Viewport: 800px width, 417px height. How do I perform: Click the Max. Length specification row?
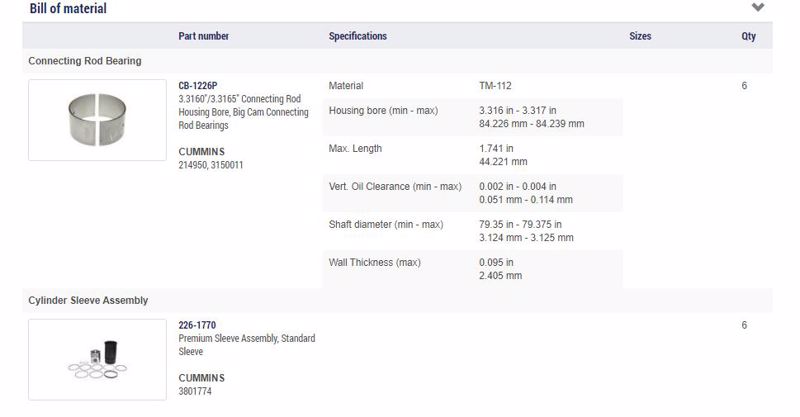pyautogui.click(x=472, y=155)
